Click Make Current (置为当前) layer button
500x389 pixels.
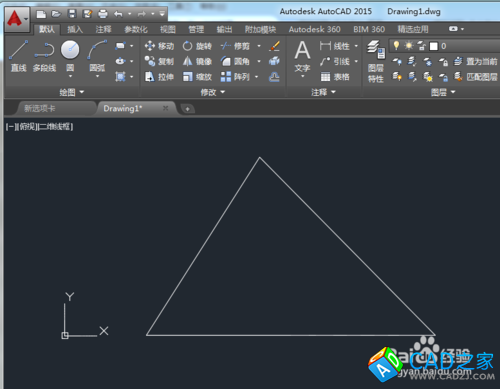476,61
